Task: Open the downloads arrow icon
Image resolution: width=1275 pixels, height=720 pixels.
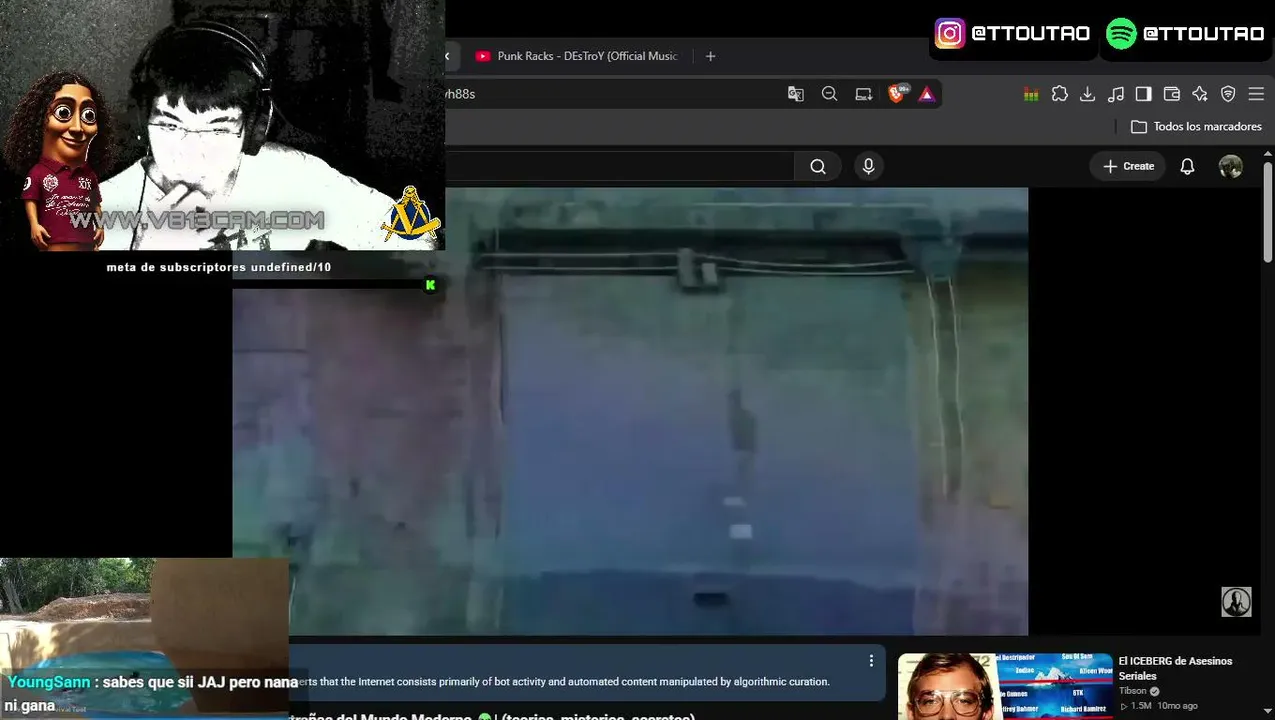Action: [1088, 94]
